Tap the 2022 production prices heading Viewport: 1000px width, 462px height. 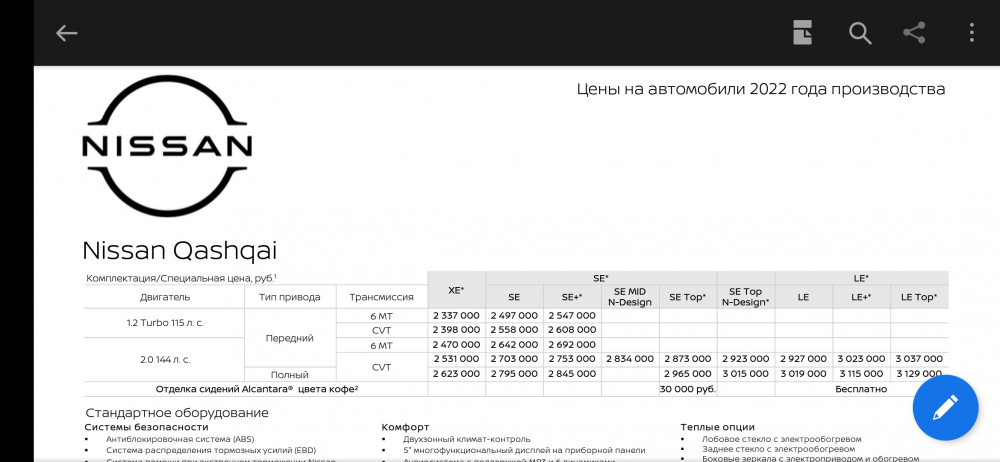tap(760, 89)
